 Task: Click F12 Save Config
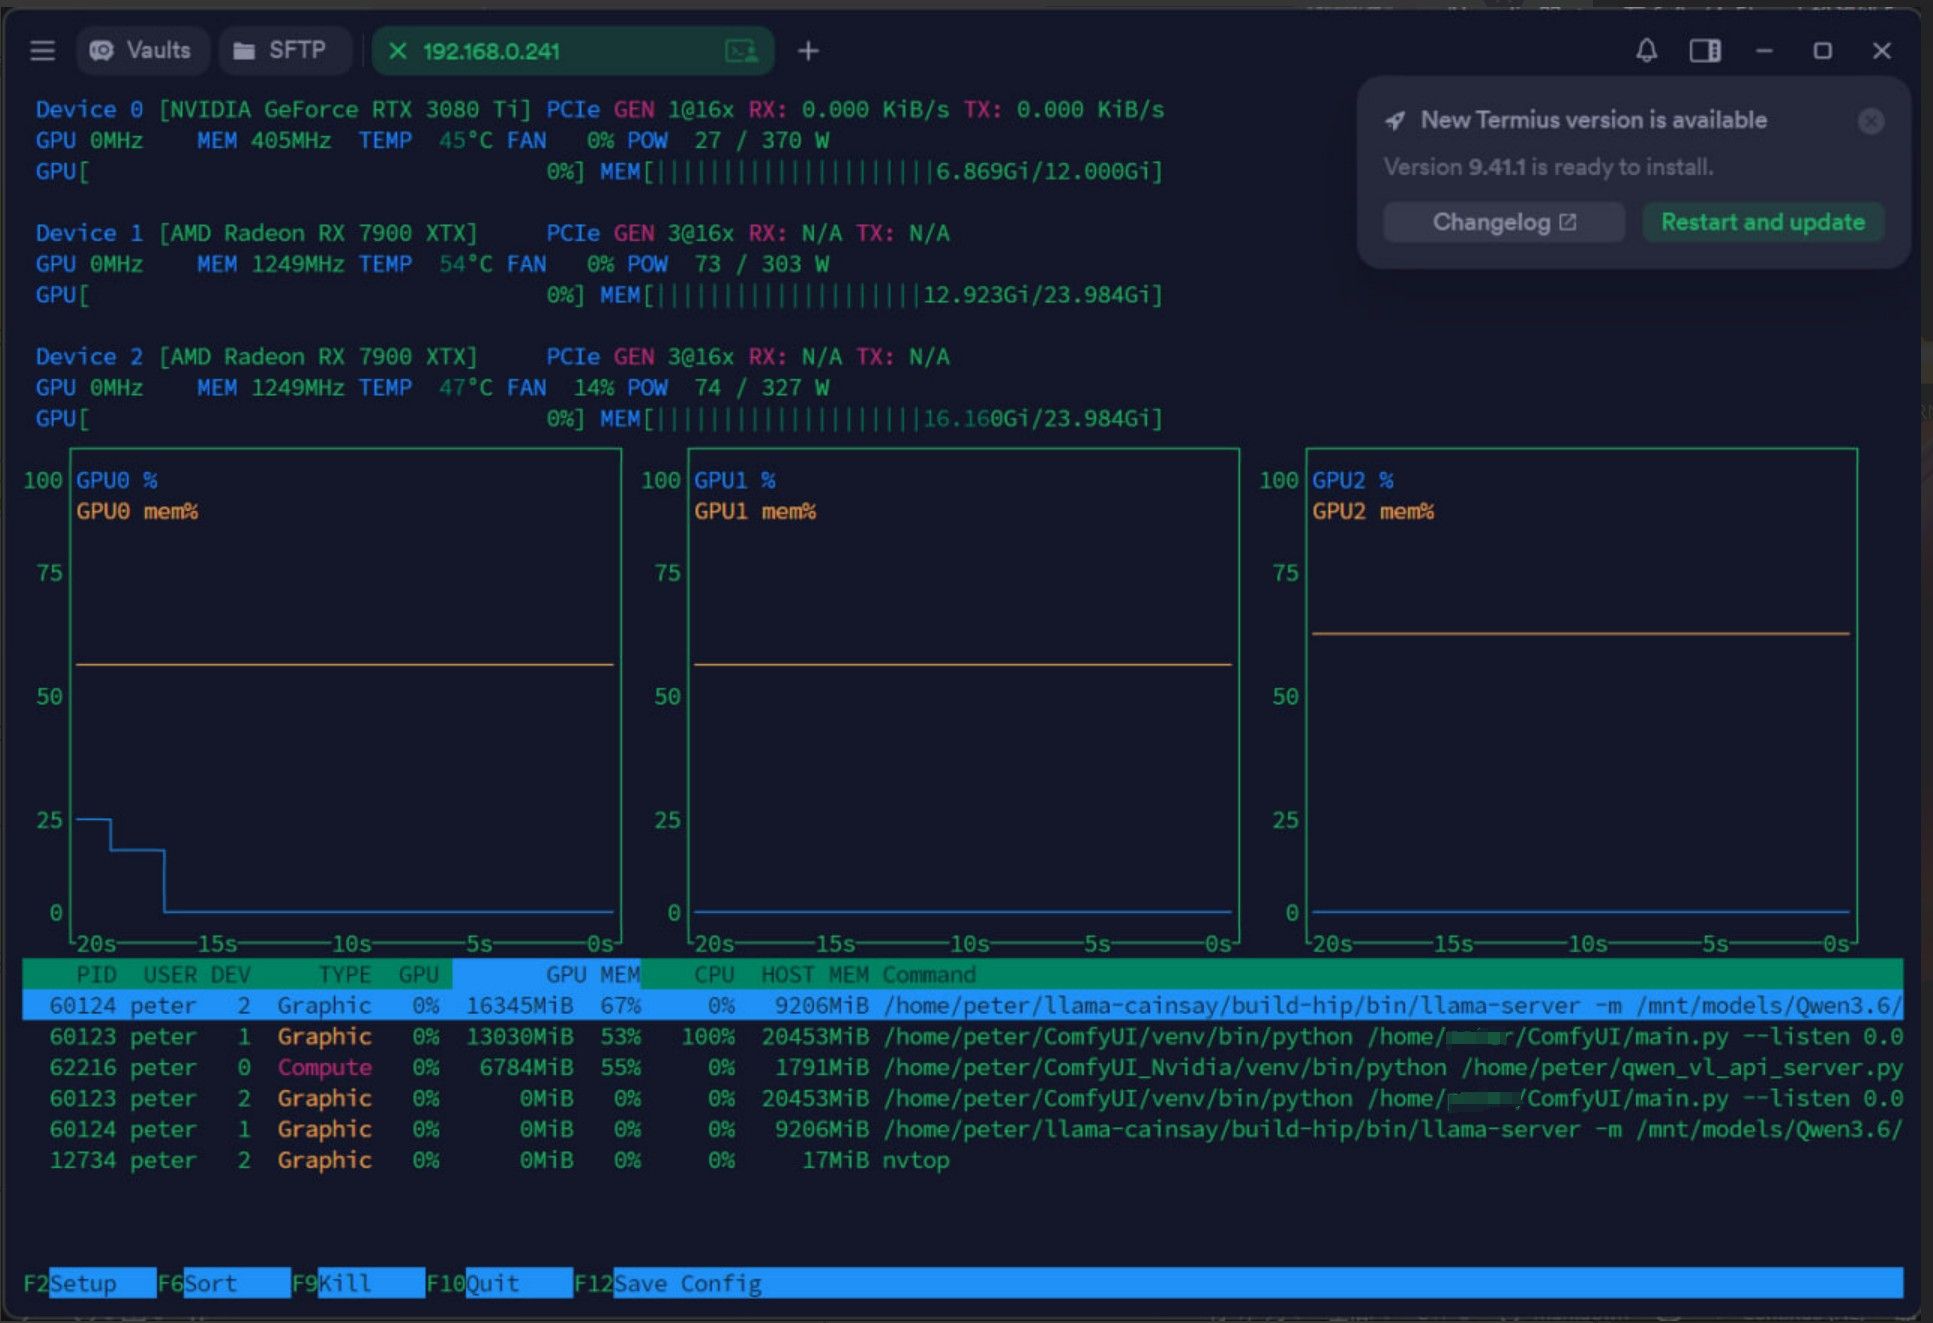[668, 1283]
